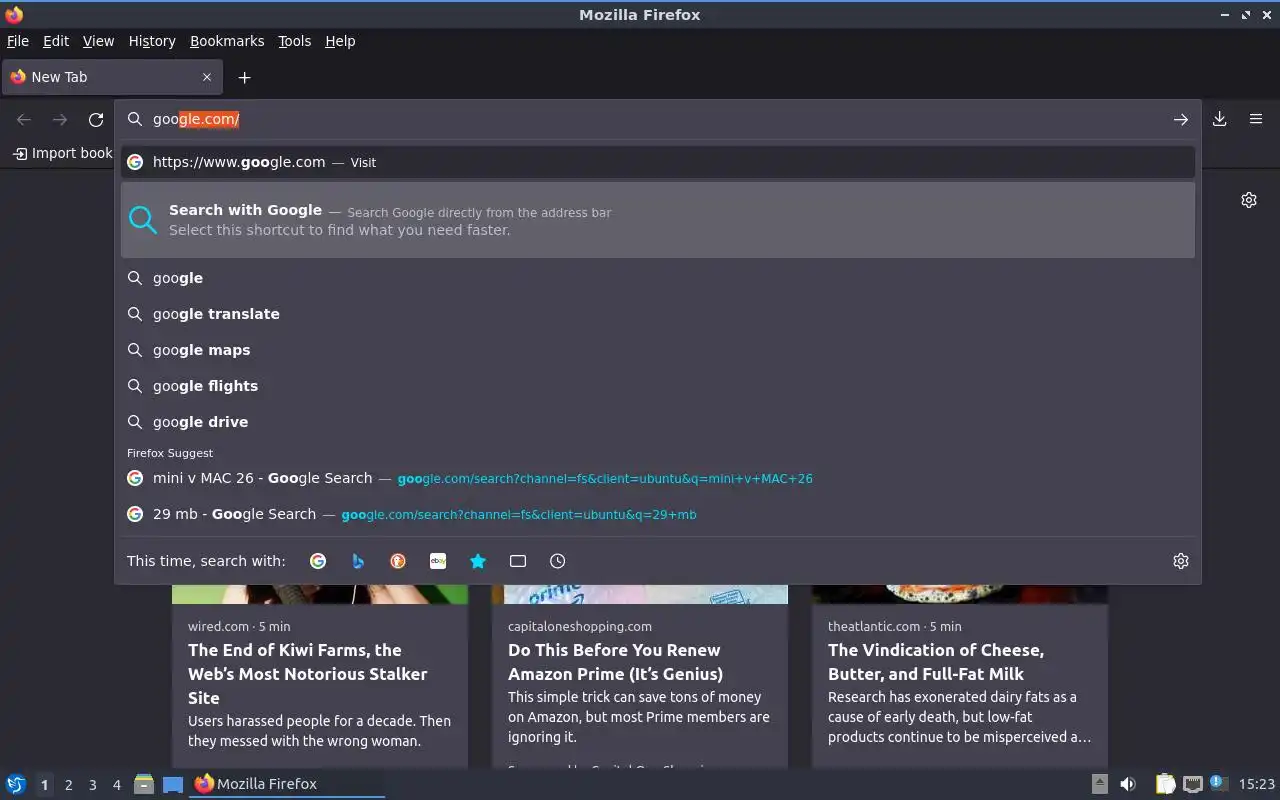
Task: Open the View menu
Action: (98, 41)
